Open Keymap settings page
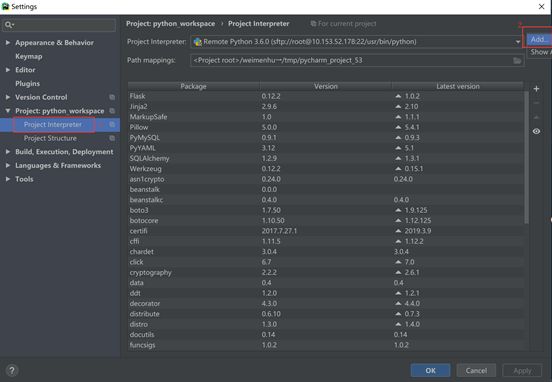 click(29, 56)
